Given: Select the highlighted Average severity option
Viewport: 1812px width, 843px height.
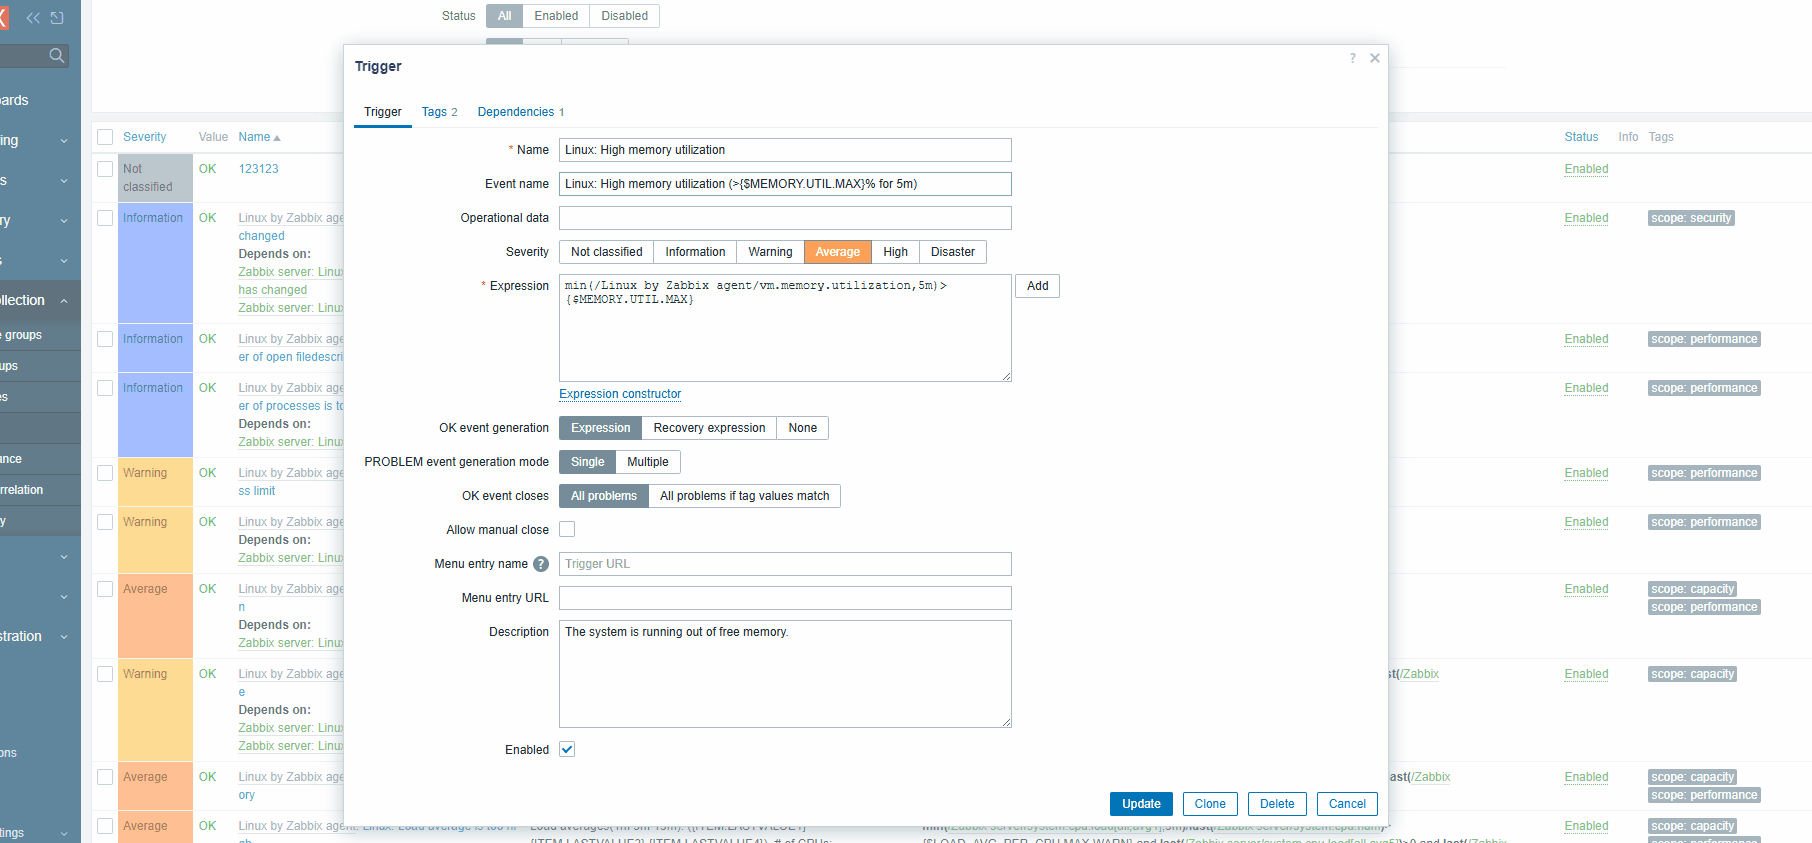Looking at the screenshot, I should click(838, 252).
